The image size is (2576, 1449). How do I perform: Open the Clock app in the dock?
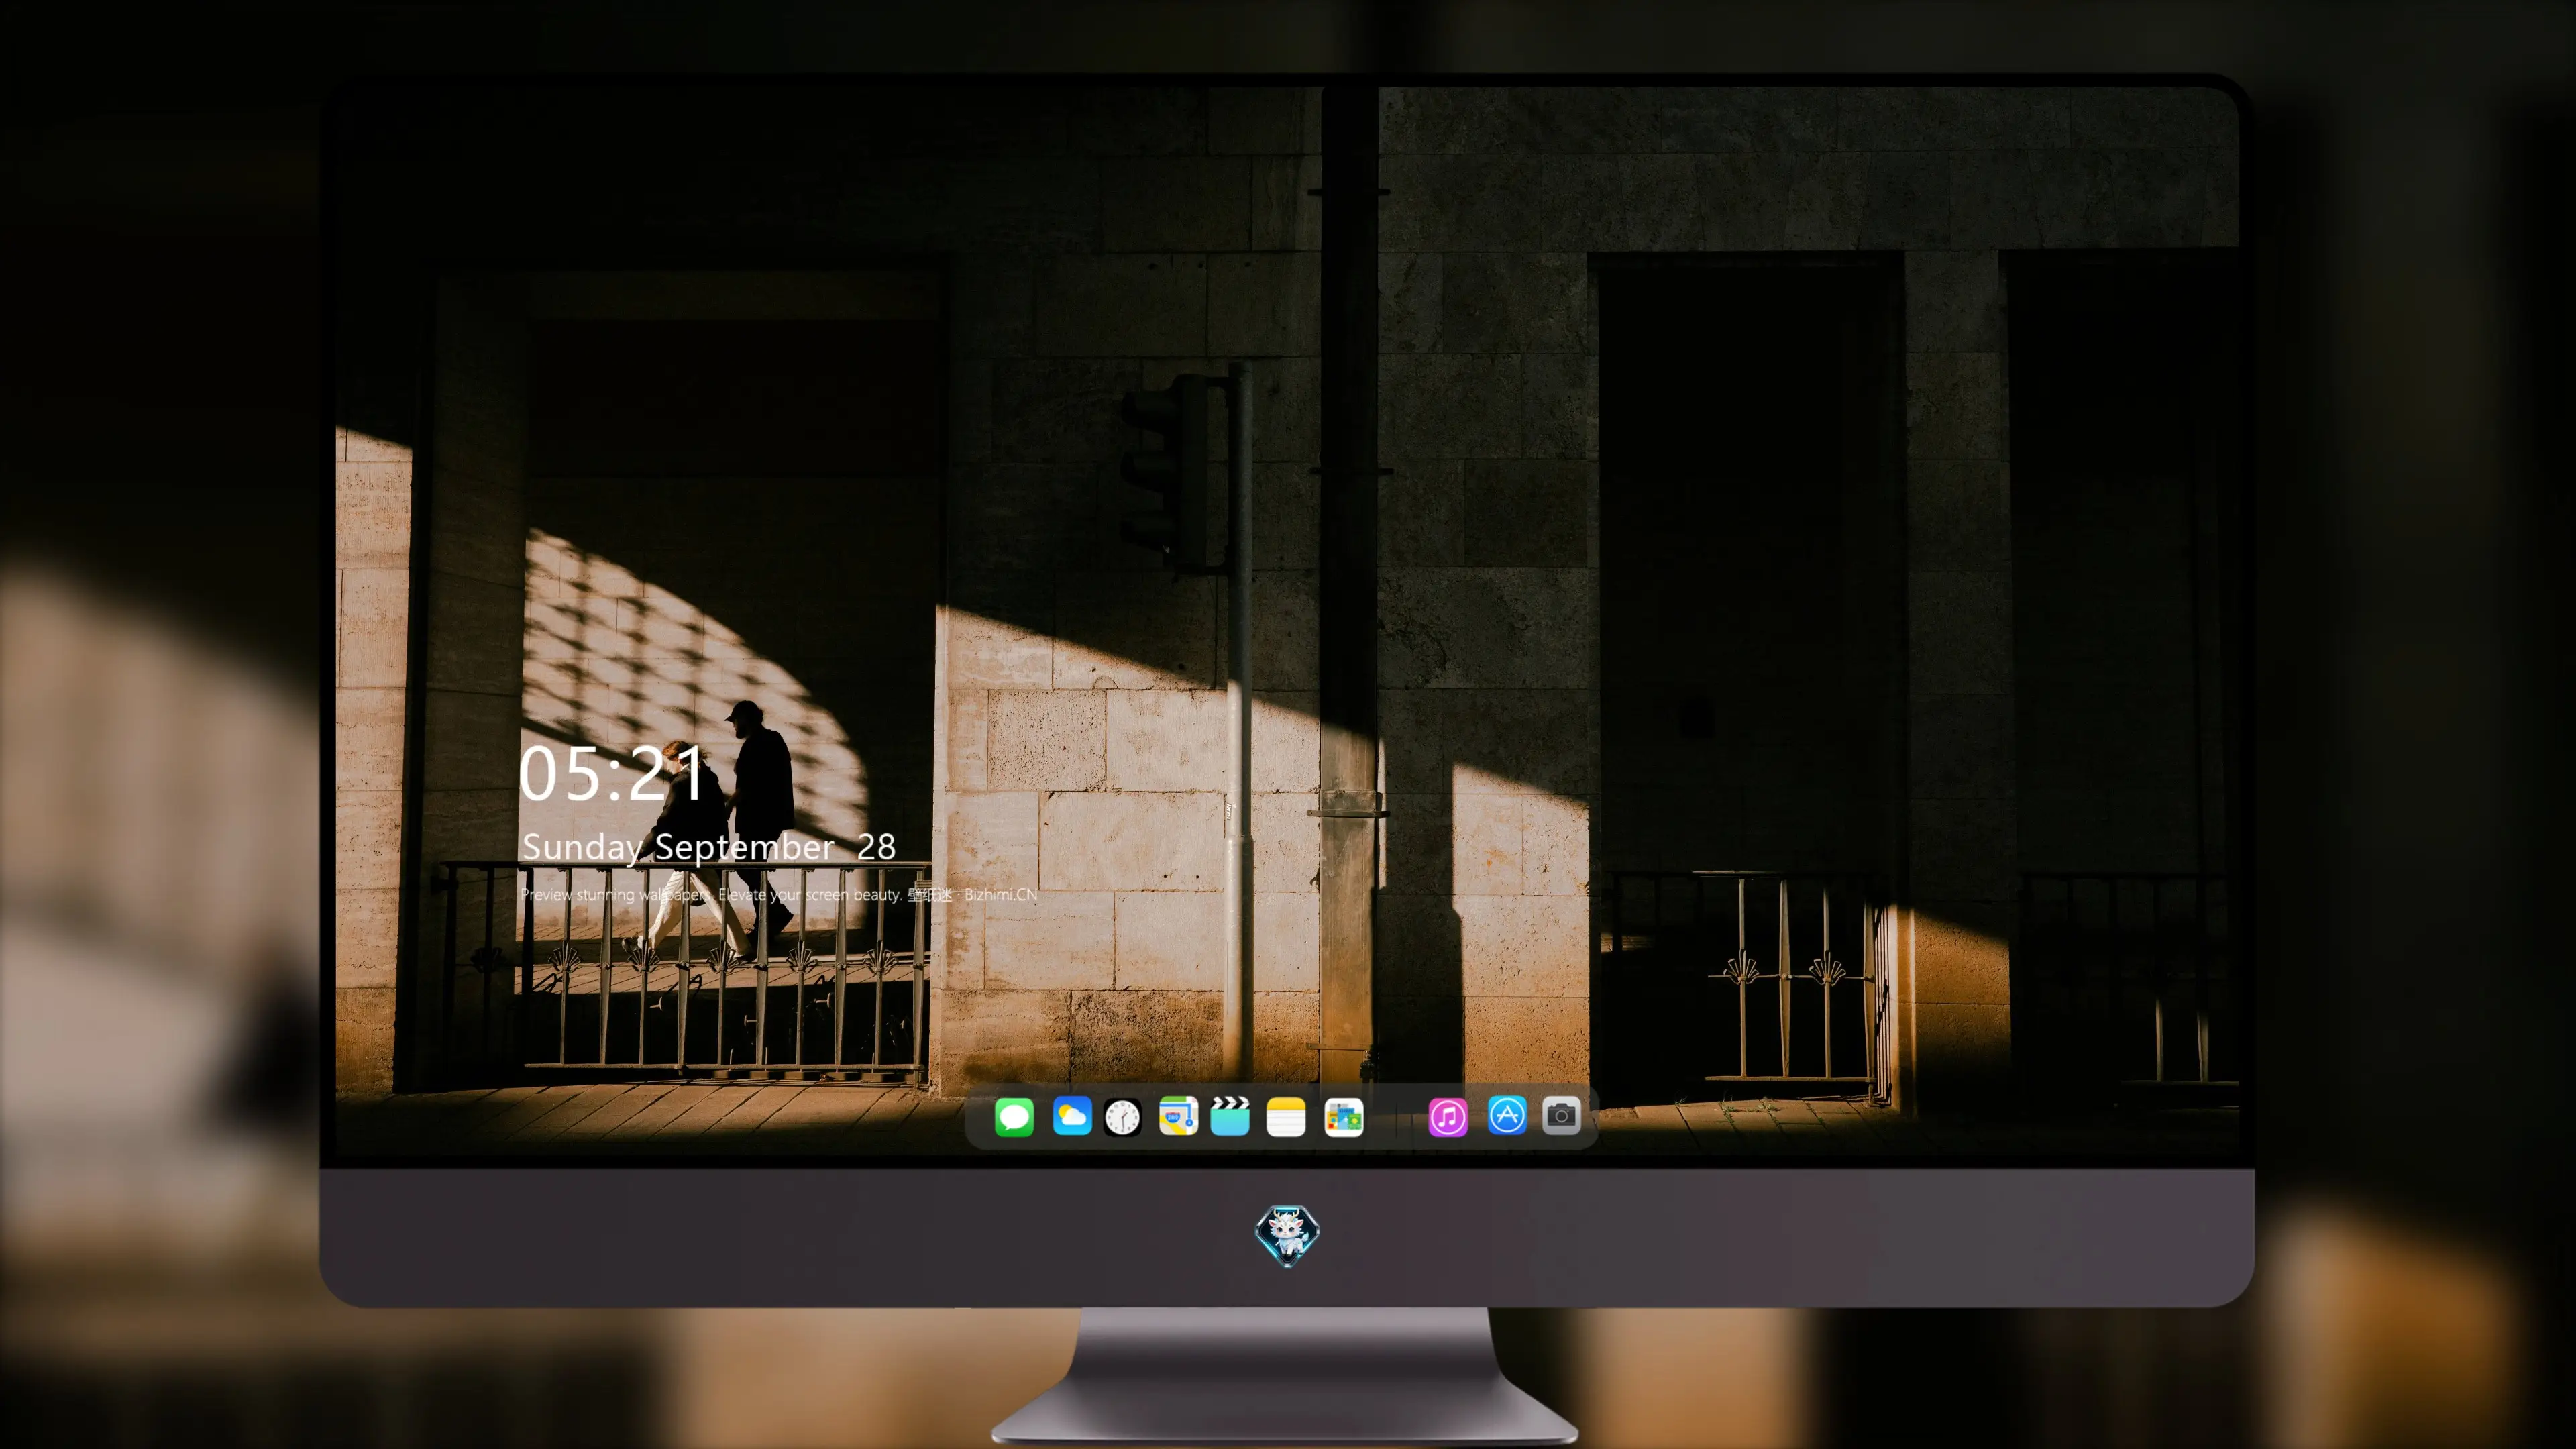pos(1122,1117)
